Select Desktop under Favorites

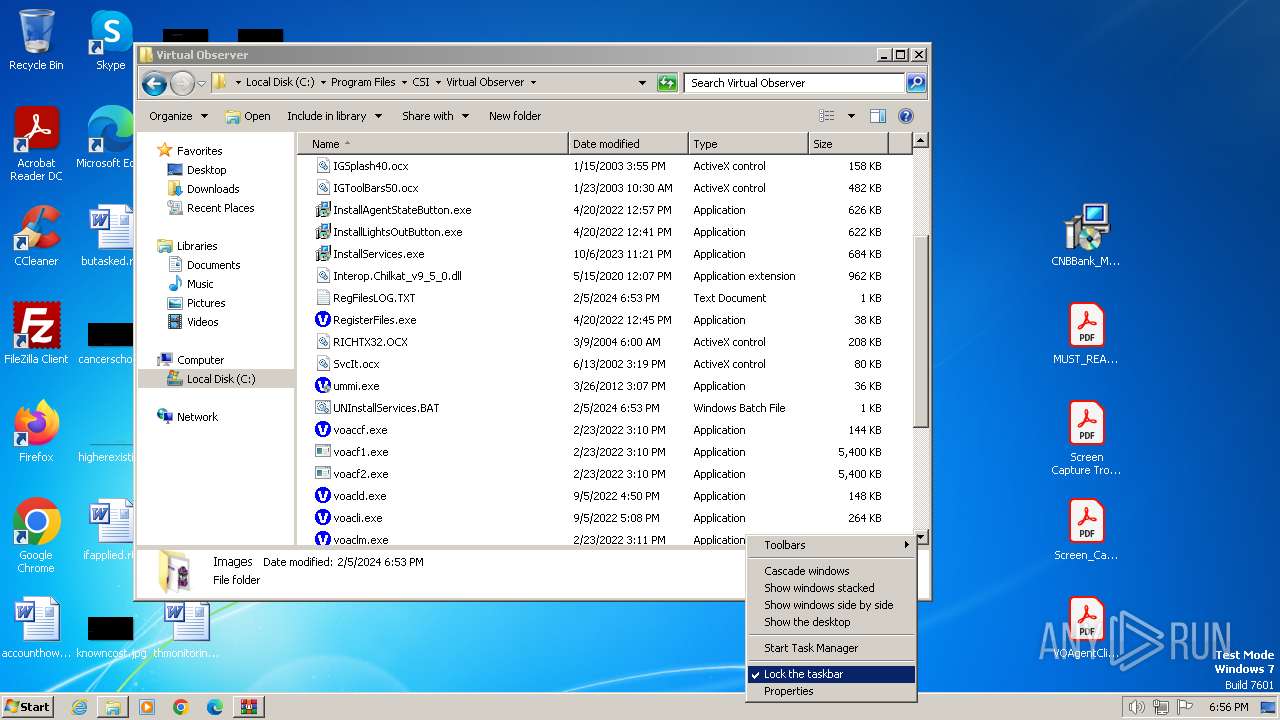point(198,170)
